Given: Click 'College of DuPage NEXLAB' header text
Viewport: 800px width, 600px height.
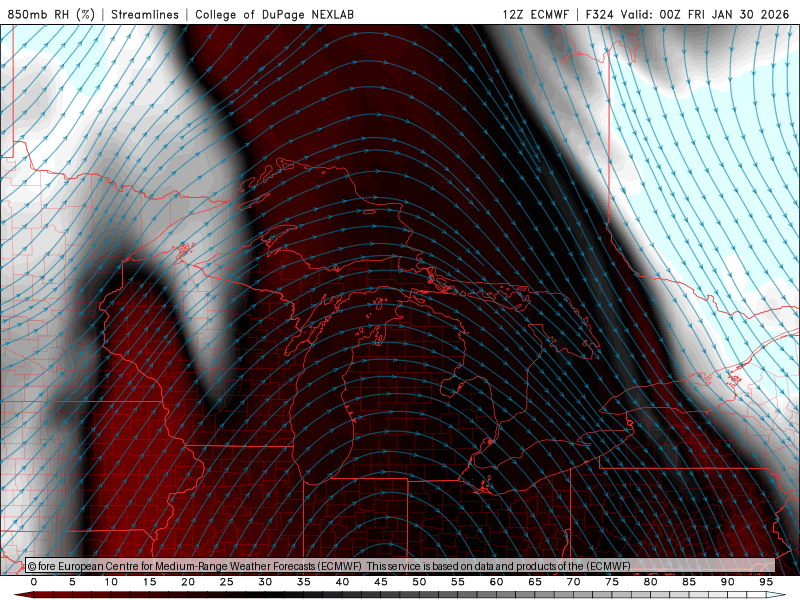Looking at the screenshot, I should tap(274, 14).
